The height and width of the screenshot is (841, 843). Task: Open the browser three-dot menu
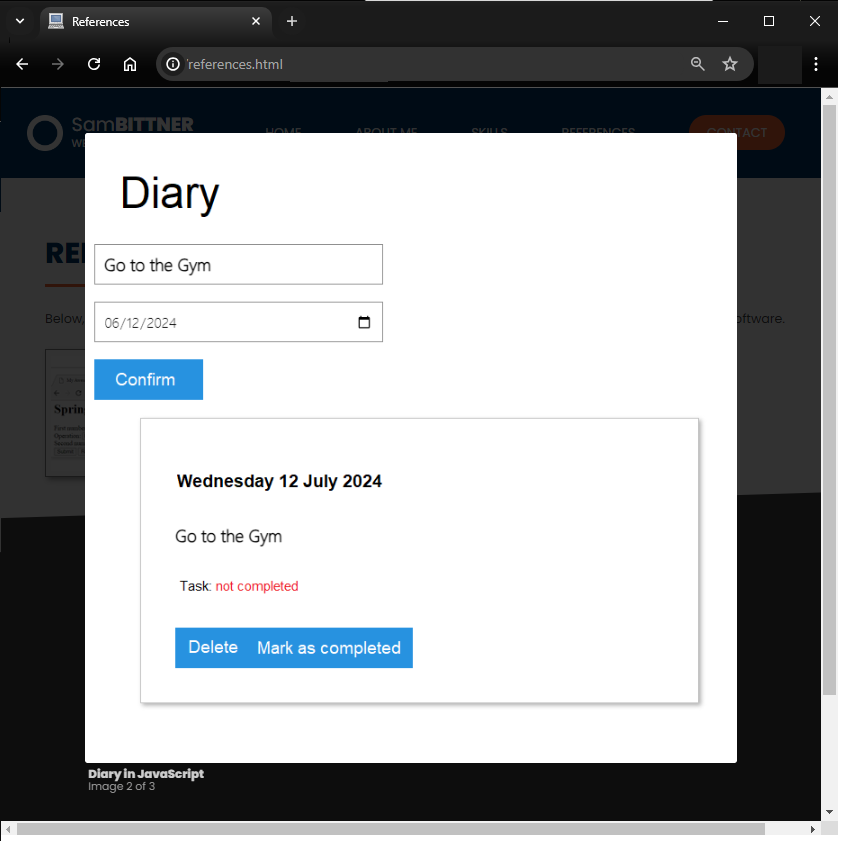(x=816, y=64)
